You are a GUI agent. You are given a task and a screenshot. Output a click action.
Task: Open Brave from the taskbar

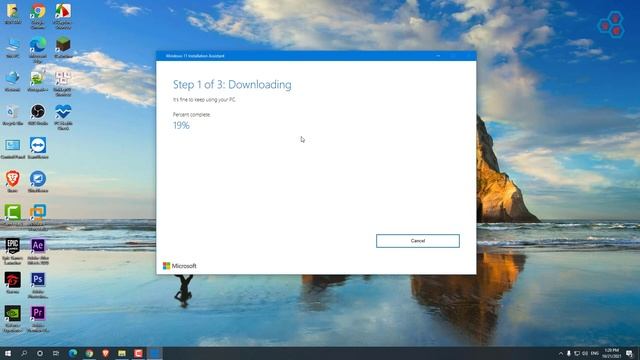pyautogui.click(x=106, y=353)
